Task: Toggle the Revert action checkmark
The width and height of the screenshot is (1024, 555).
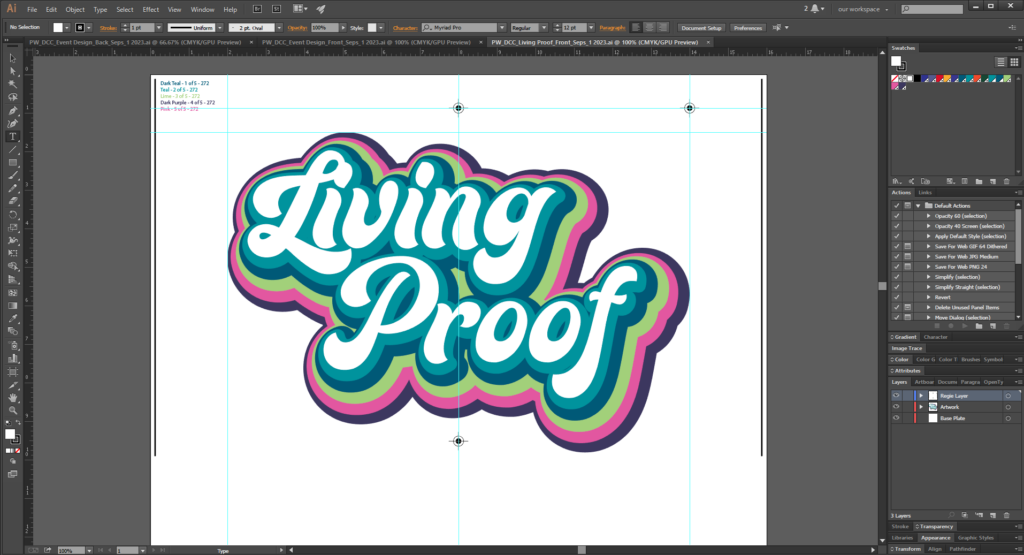Action: (897, 297)
